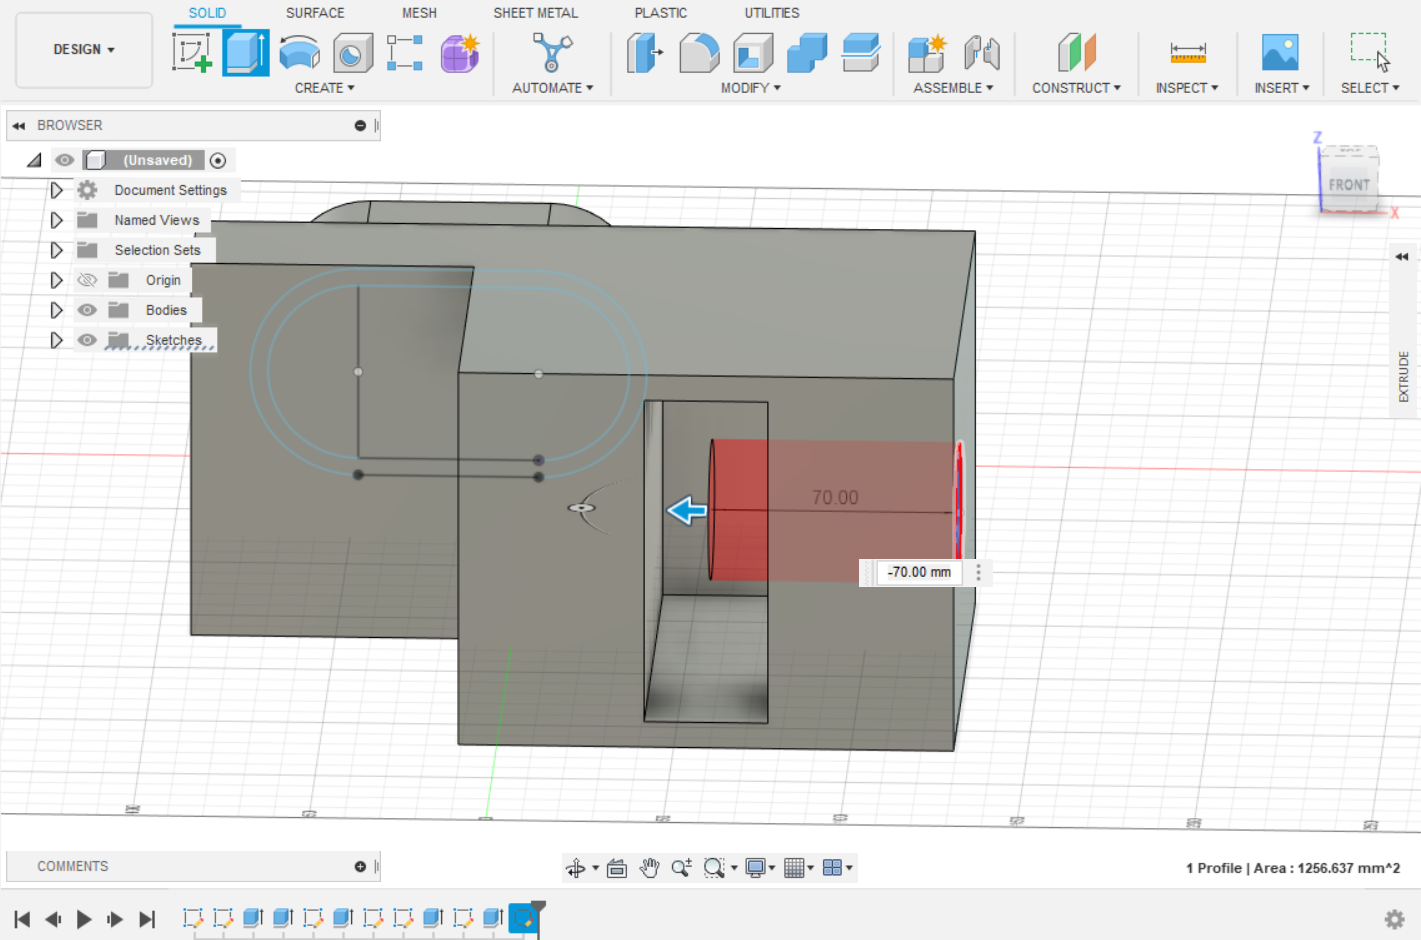Select the Revolve tool icon
The width and height of the screenshot is (1421, 940).
299,52
